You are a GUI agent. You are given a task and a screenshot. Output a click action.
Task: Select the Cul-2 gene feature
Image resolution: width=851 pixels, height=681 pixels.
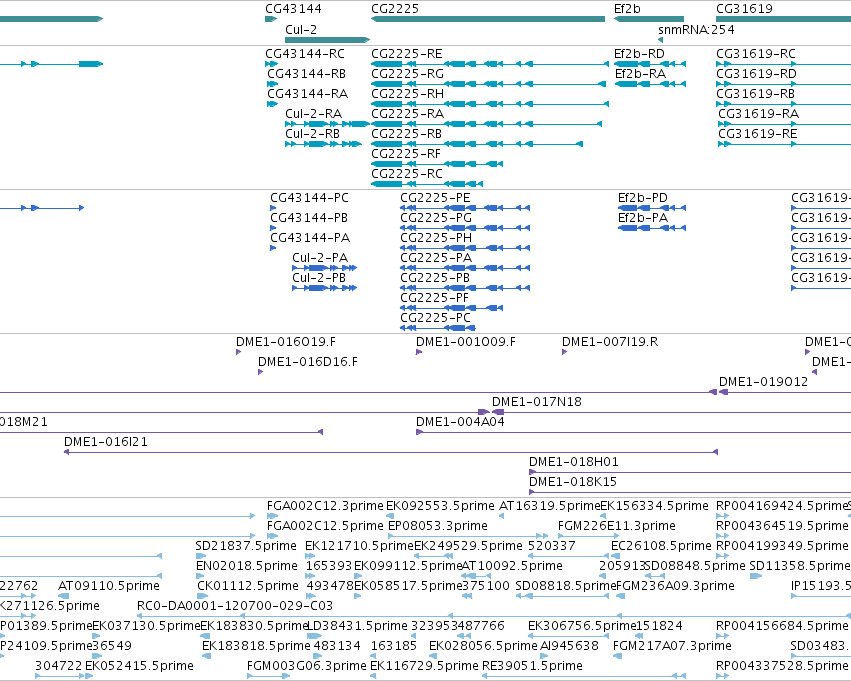tap(327, 40)
